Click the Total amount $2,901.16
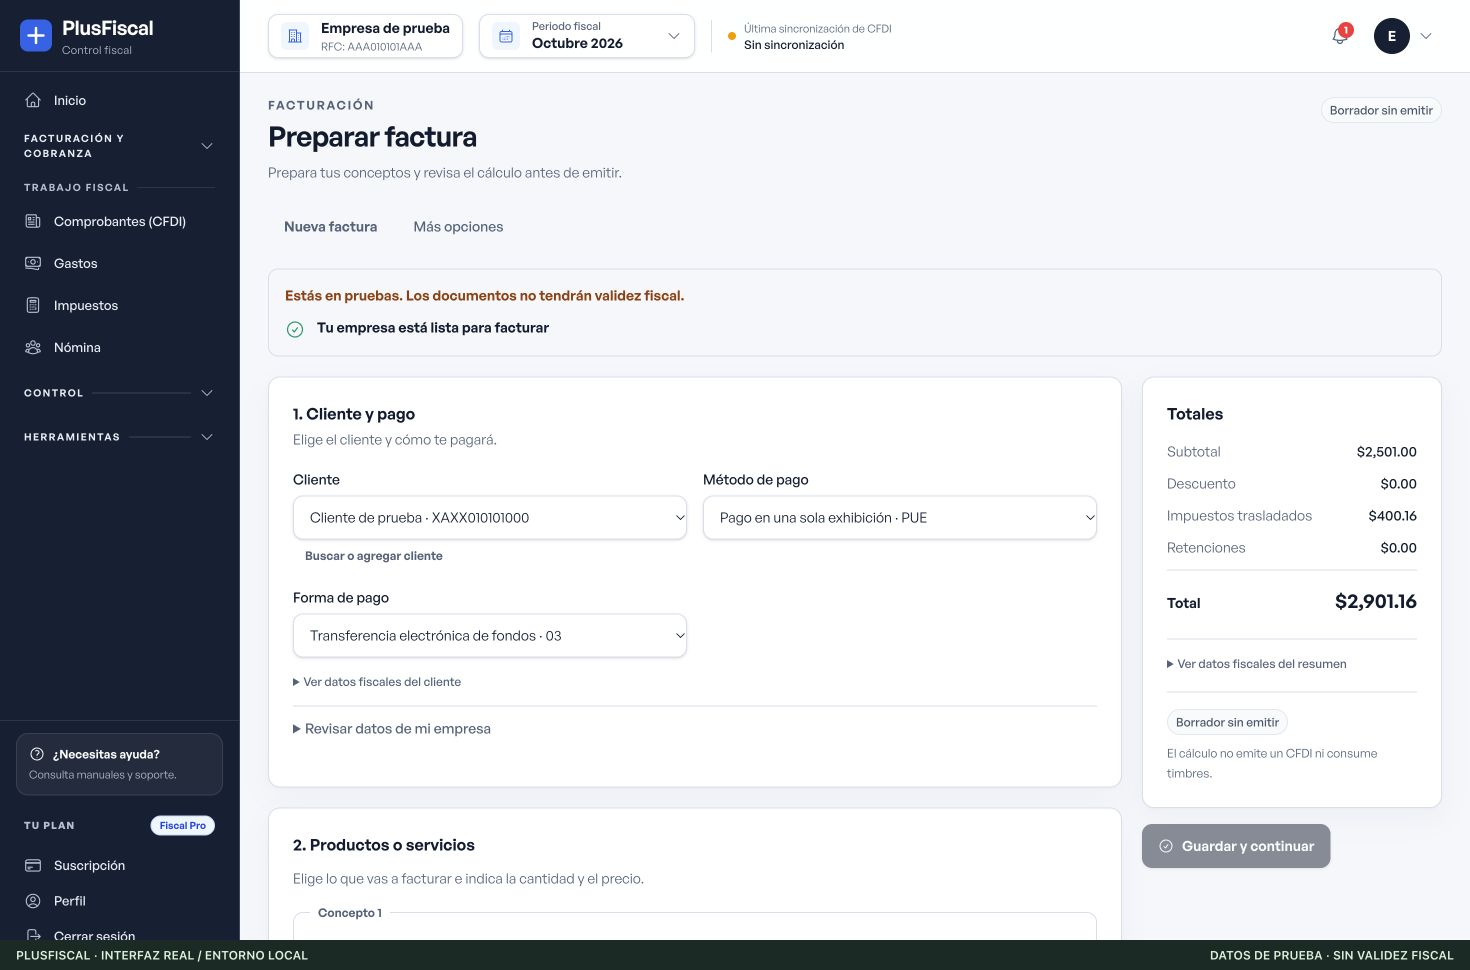 [1376, 602]
